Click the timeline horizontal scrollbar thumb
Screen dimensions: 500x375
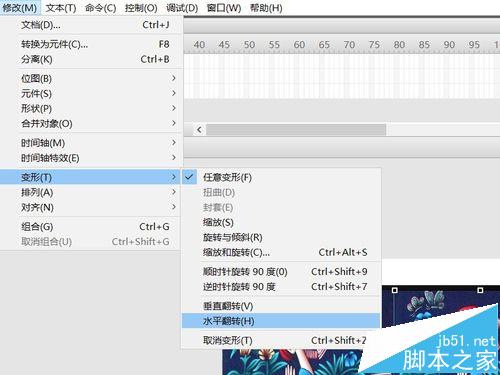[x=296, y=129]
